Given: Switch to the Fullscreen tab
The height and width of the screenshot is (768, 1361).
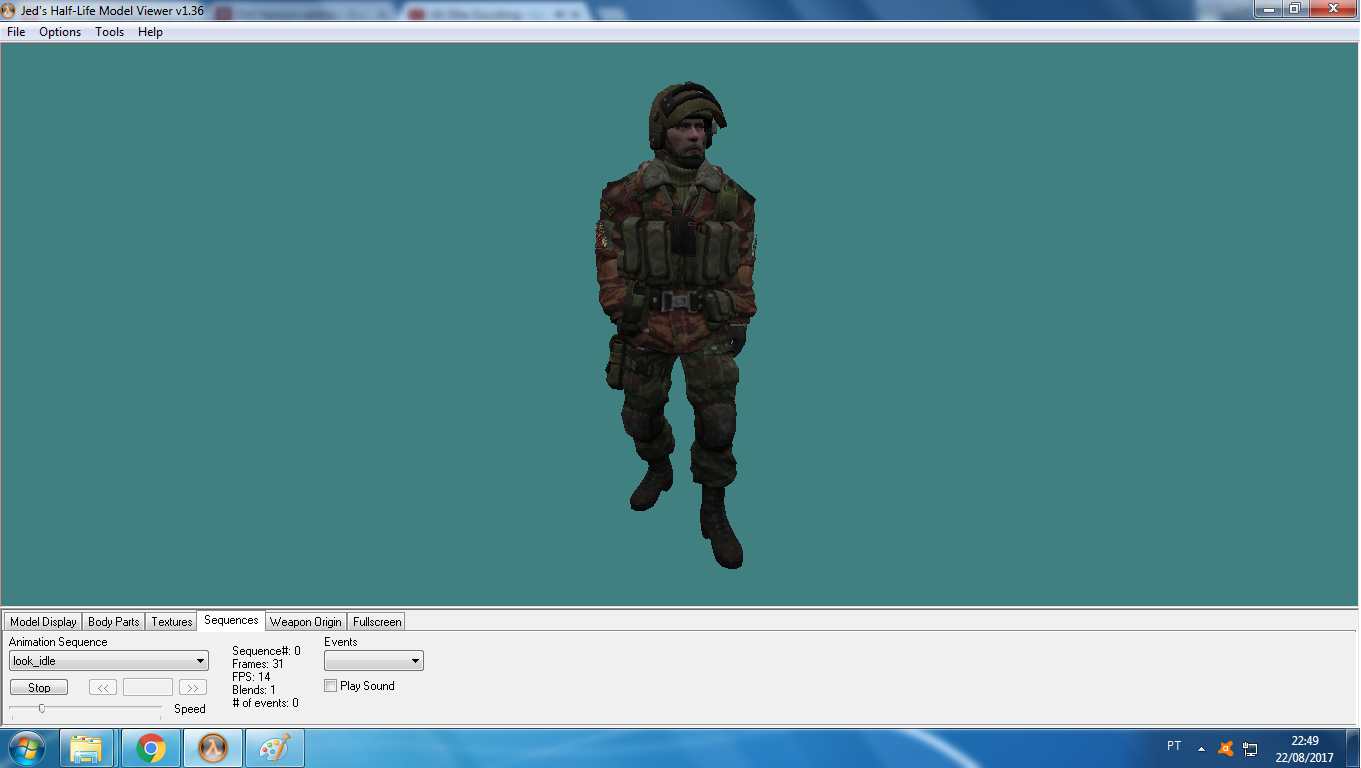Looking at the screenshot, I should tap(377, 622).
